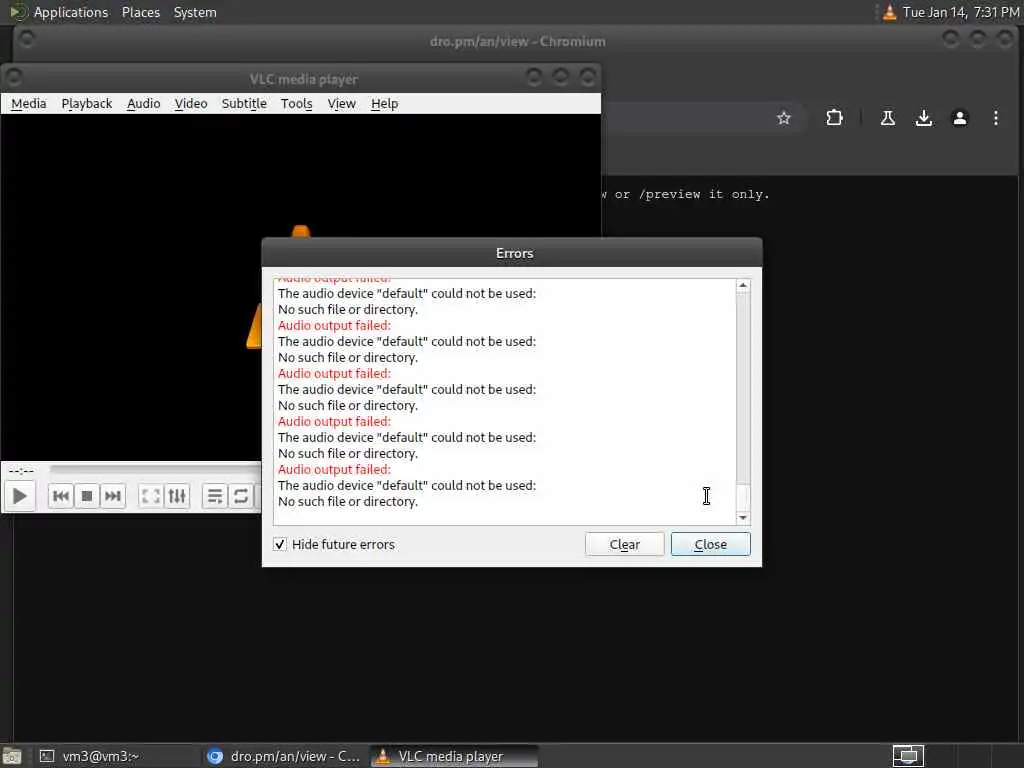Click the last "Audio output failed:" line
Screen dimensions: 1024x768
click(x=334, y=470)
